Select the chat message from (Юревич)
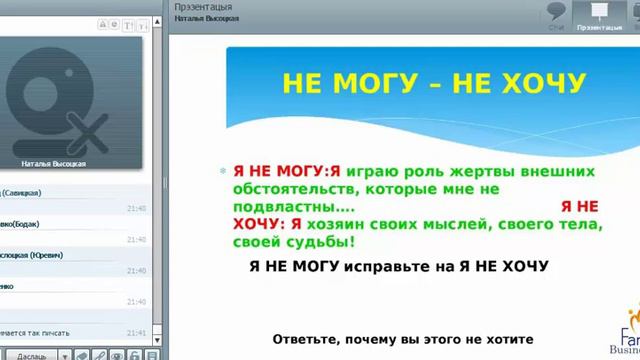 75,262
